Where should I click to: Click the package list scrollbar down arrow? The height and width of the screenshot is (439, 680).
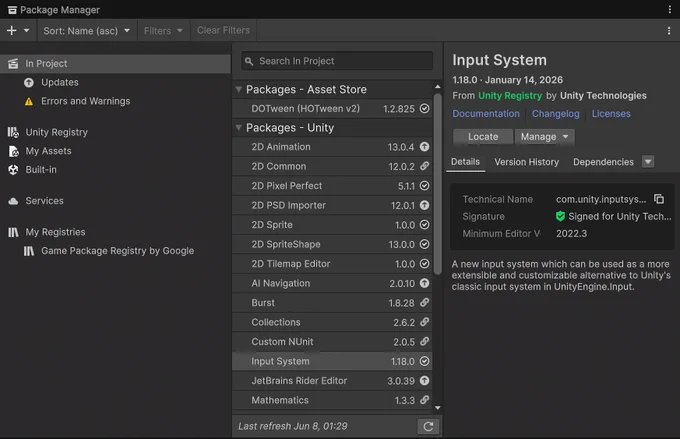(438, 408)
